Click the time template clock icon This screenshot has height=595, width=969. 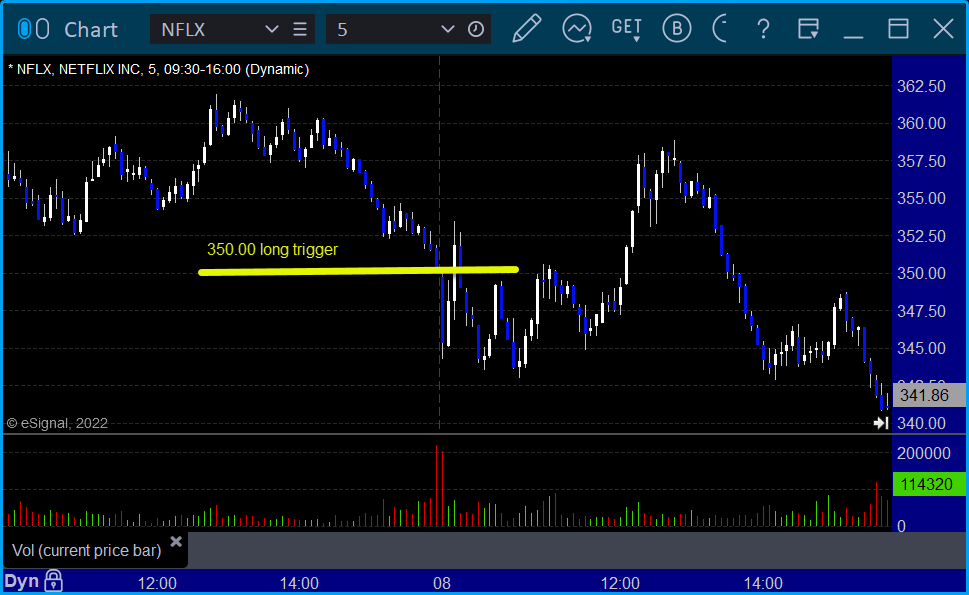pyautogui.click(x=476, y=29)
